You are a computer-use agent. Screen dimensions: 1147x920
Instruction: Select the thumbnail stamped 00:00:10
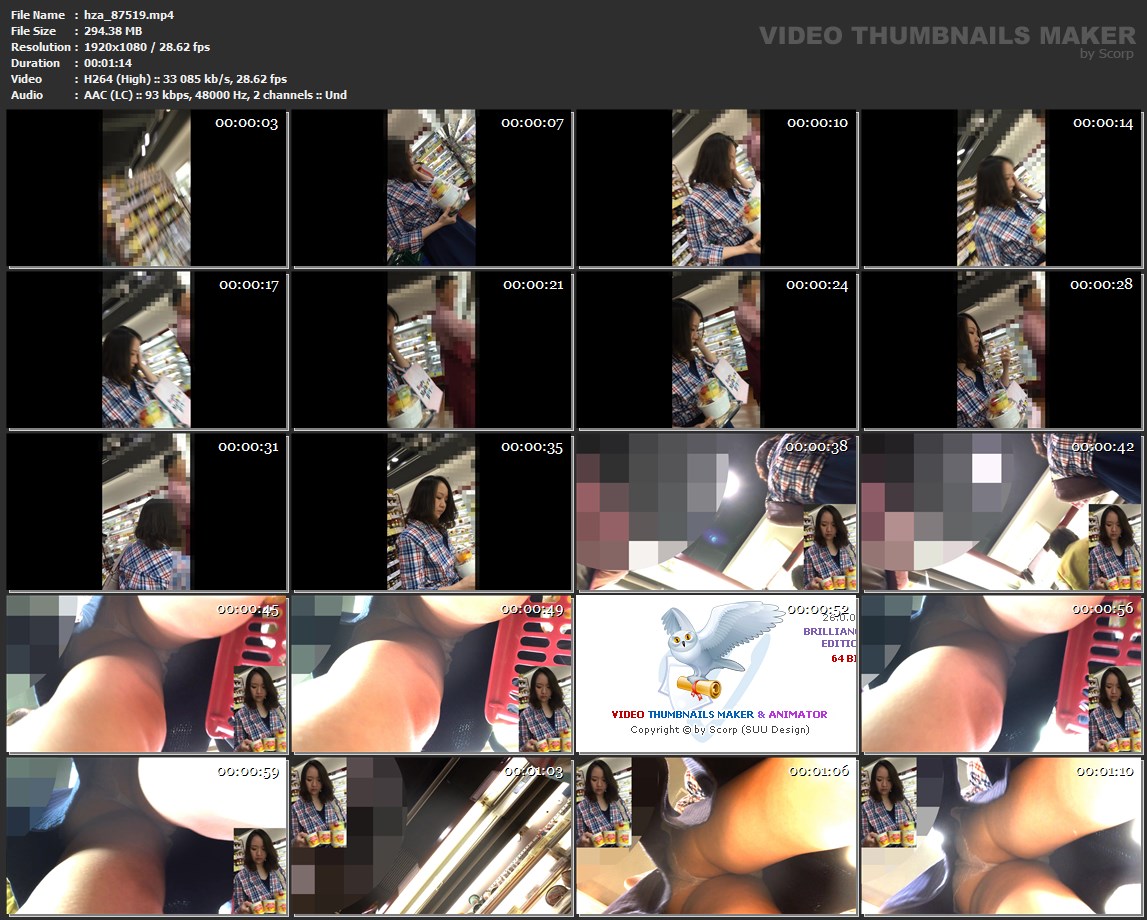(x=717, y=188)
